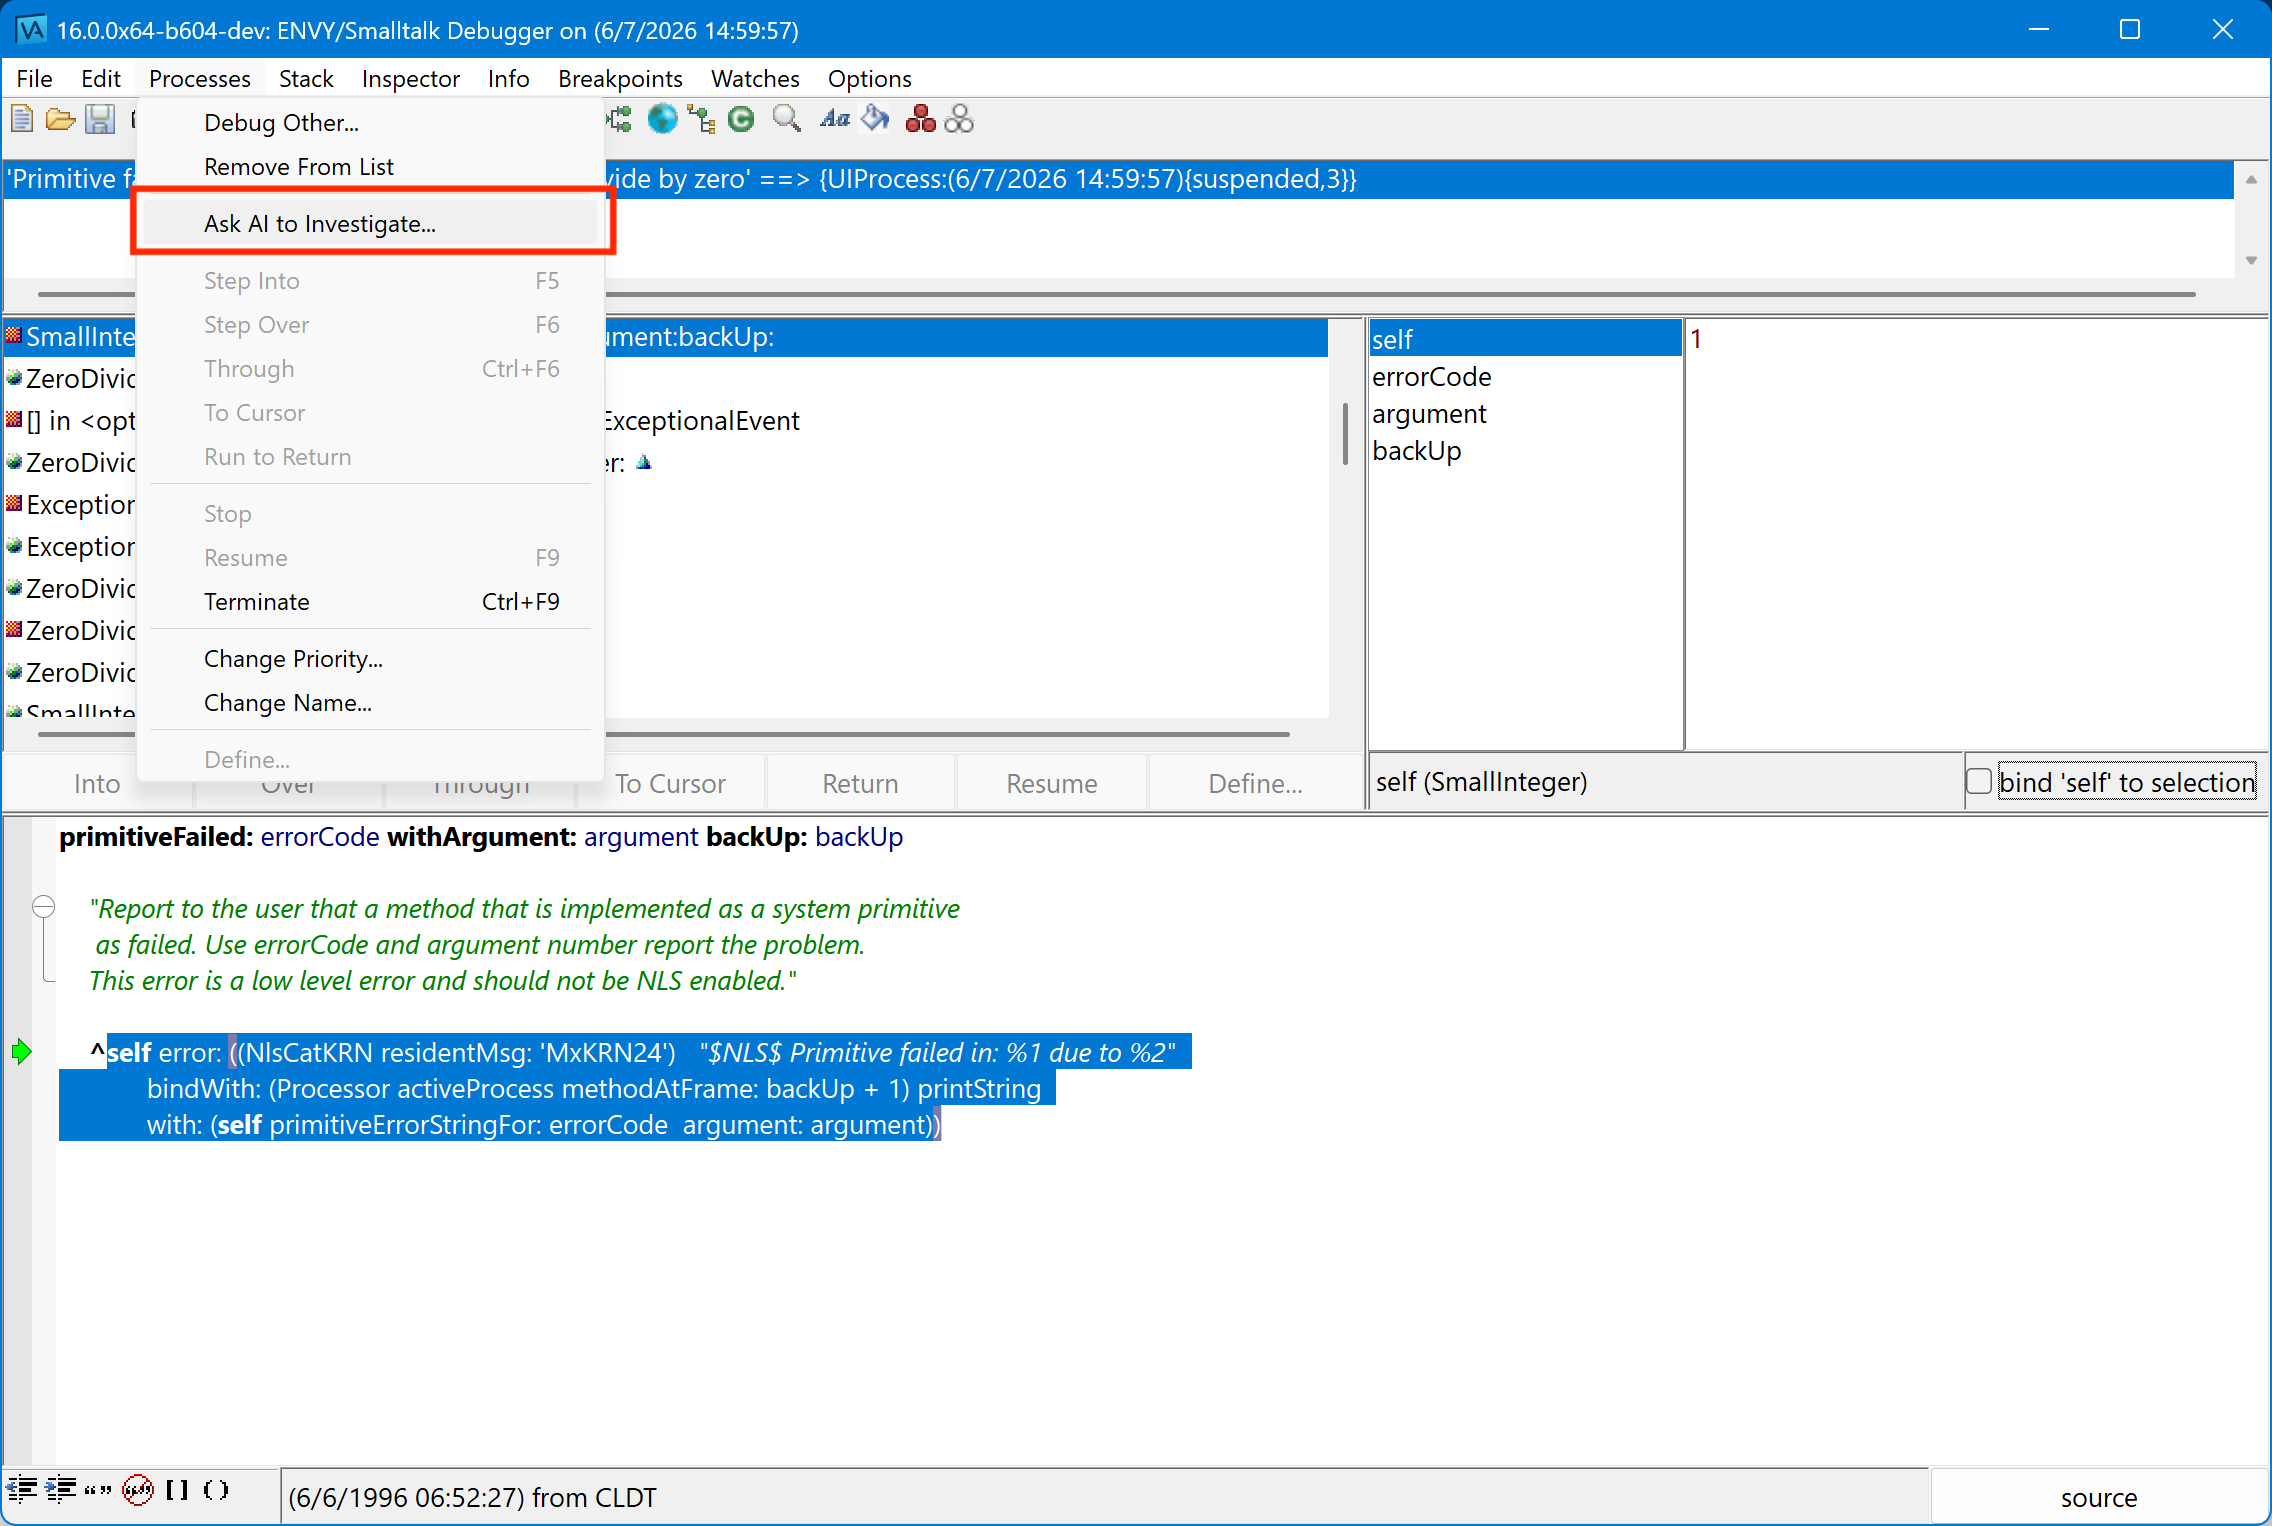Click the gray outlined three-circles icon

[959, 119]
